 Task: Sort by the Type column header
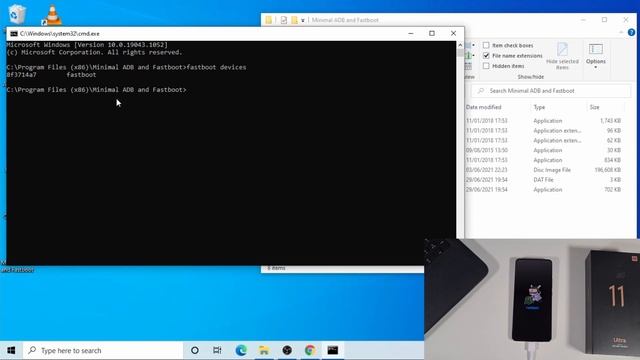[x=539, y=107]
